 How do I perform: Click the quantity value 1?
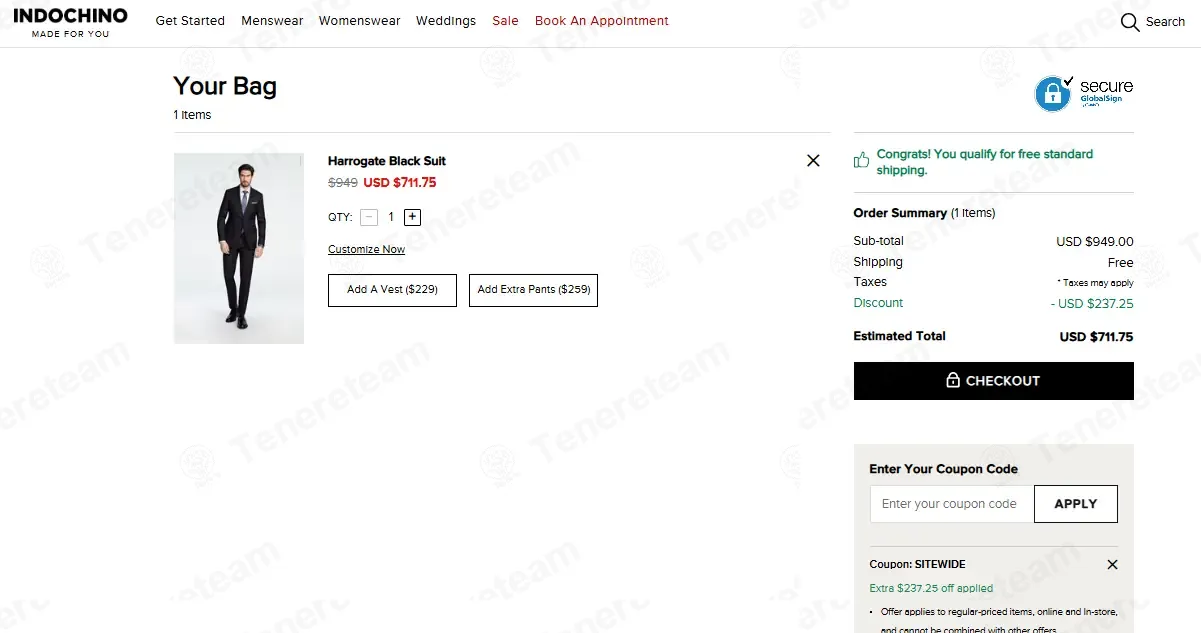tap(391, 217)
